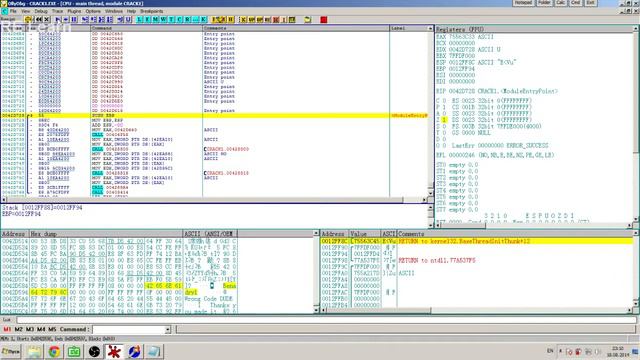Screen dimensions: 640x360
Task: Toggle the C flag value in registers
Action: (444, 100)
